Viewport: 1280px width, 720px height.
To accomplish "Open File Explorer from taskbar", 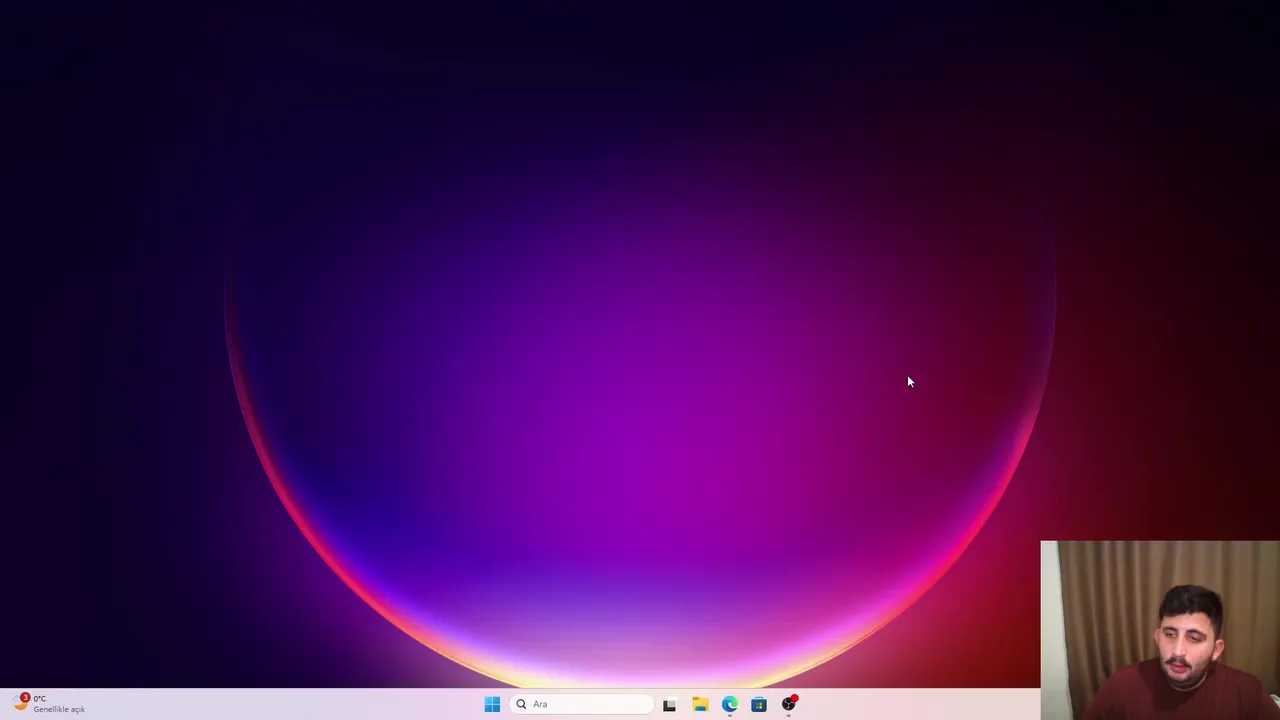I will (700, 705).
